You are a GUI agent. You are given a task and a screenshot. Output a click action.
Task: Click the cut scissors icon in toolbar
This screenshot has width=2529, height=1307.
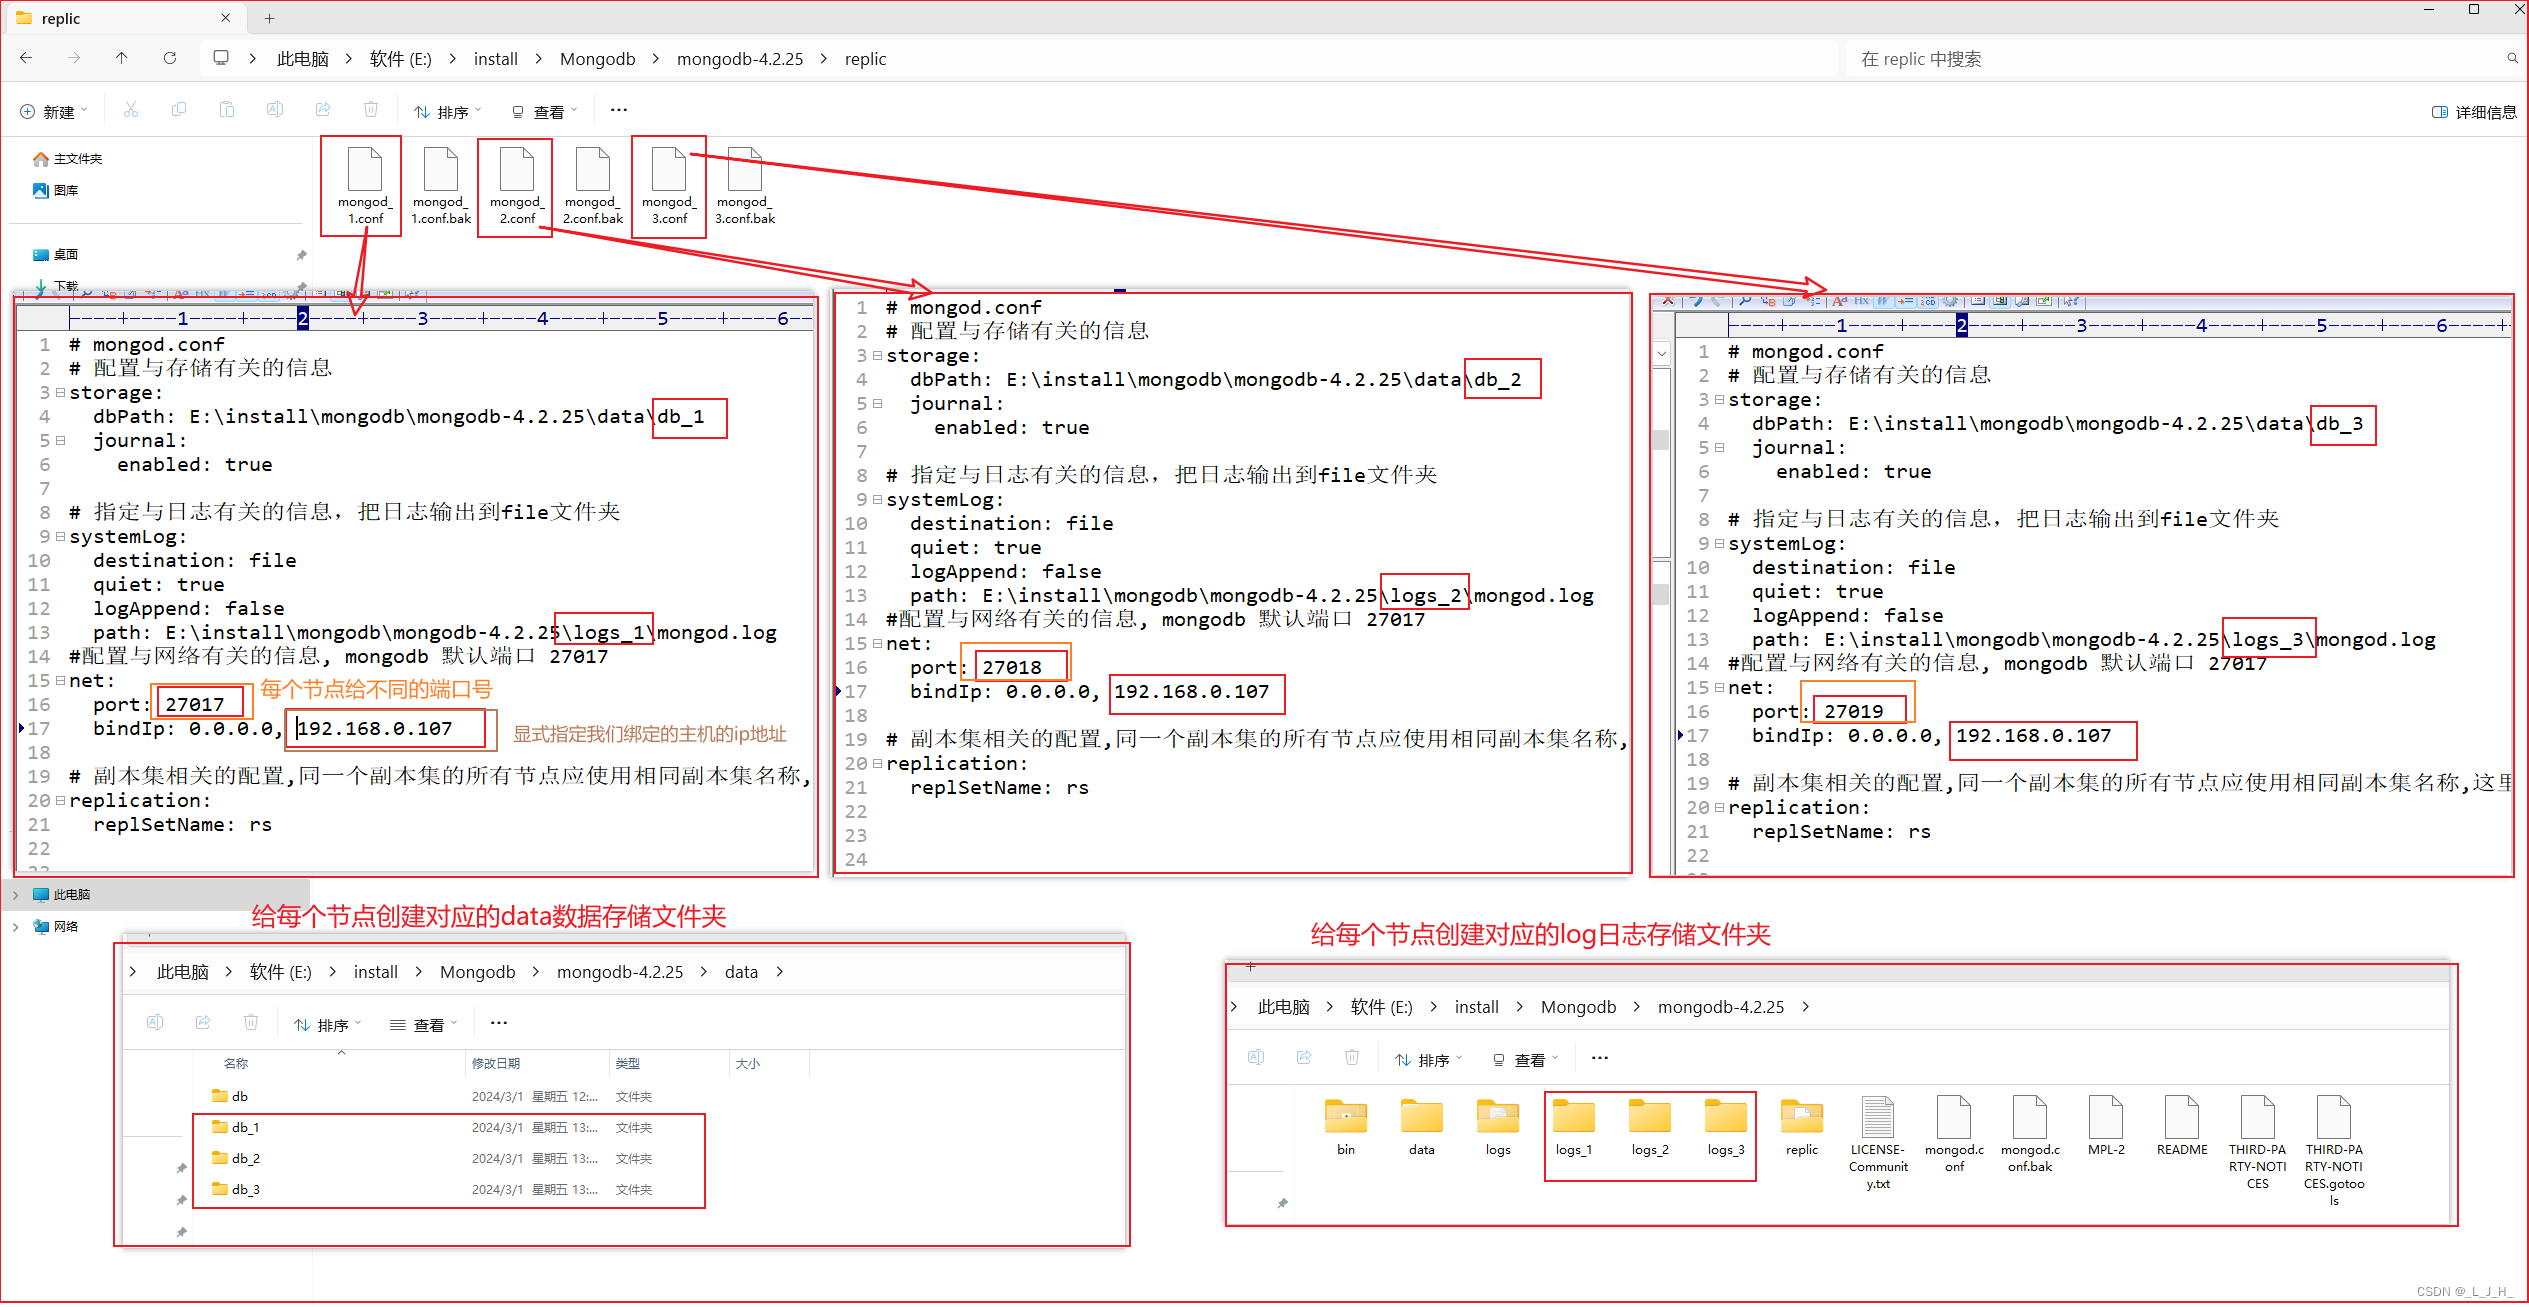click(x=131, y=110)
